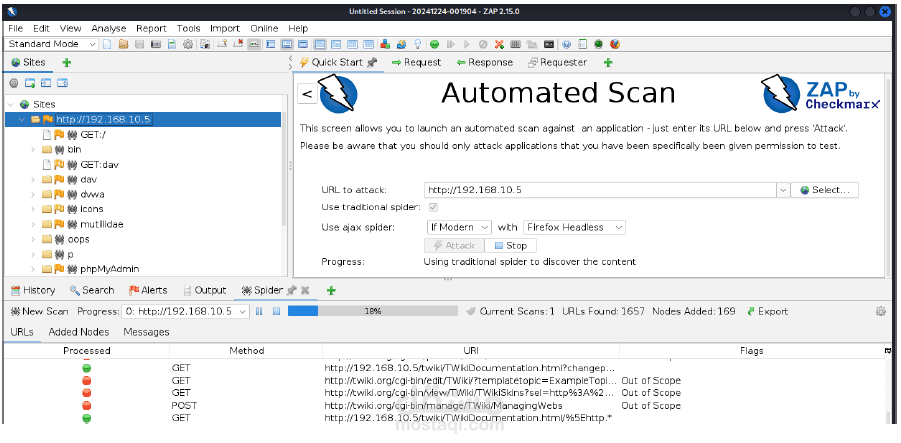This screenshot has width=901, height=443.
Task: Open Options via the gear toolbar icon
Action: 187,44
